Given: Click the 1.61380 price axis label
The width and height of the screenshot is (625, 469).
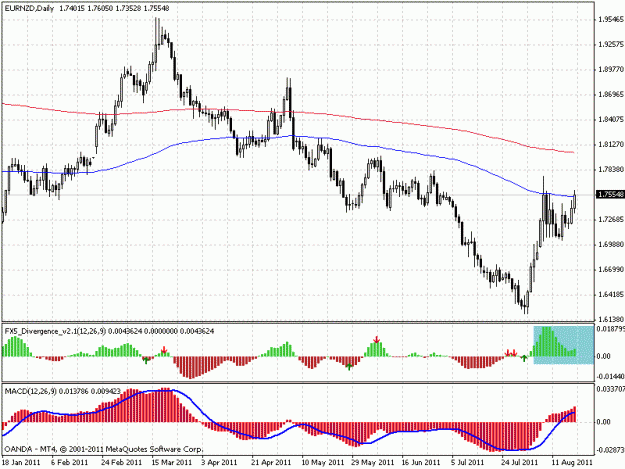Looking at the screenshot, I should click(x=611, y=319).
